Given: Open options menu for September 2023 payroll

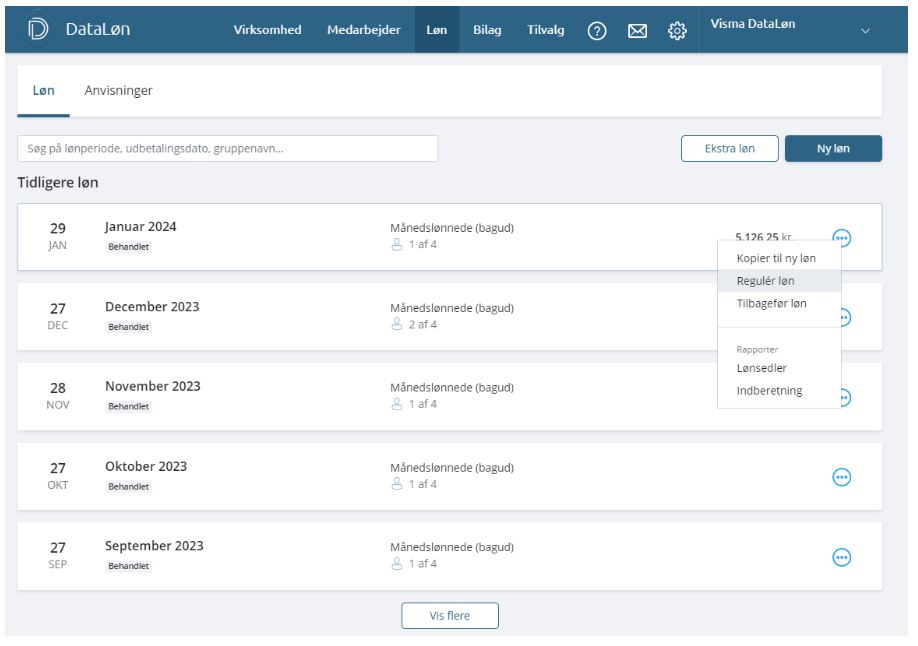Looking at the screenshot, I should tap(842, 558).
